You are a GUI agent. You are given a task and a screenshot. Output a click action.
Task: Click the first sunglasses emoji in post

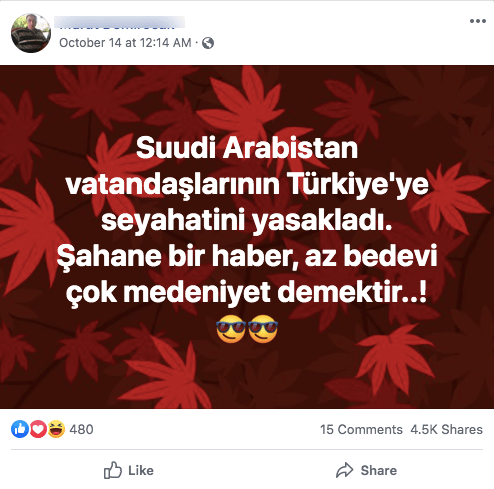tap(231, 329)
